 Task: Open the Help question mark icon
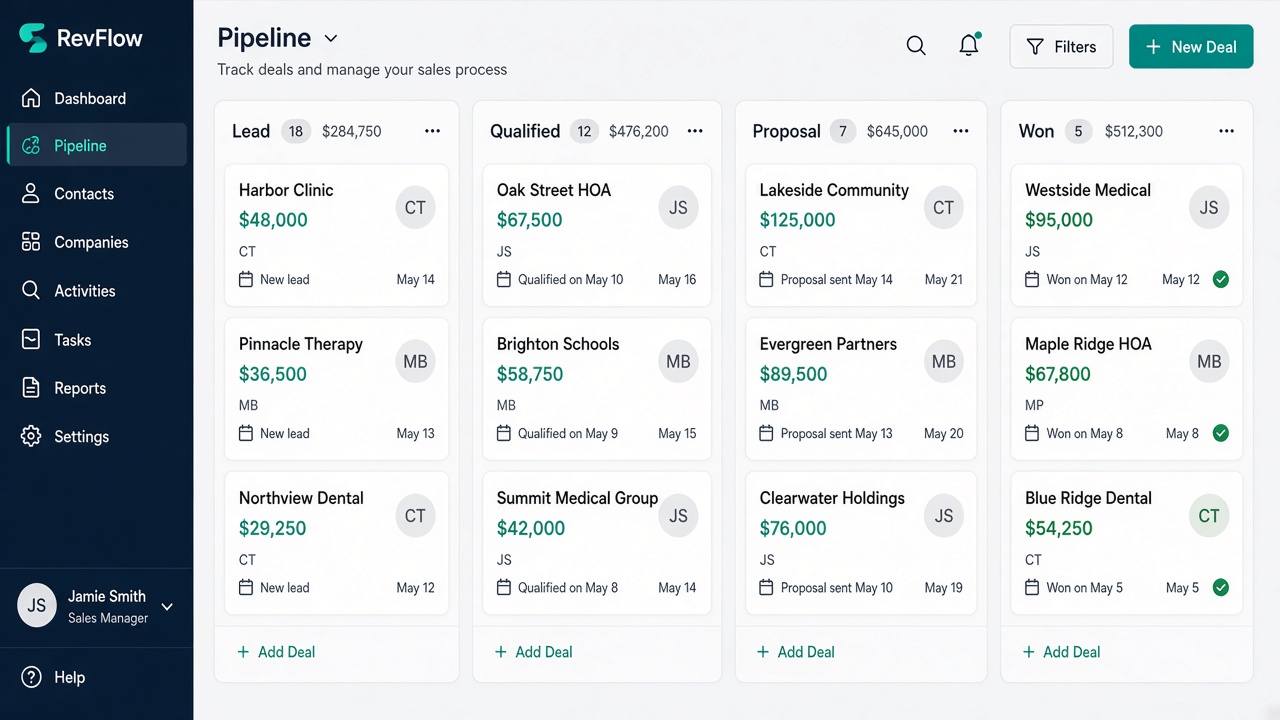(x=32, y=677)
